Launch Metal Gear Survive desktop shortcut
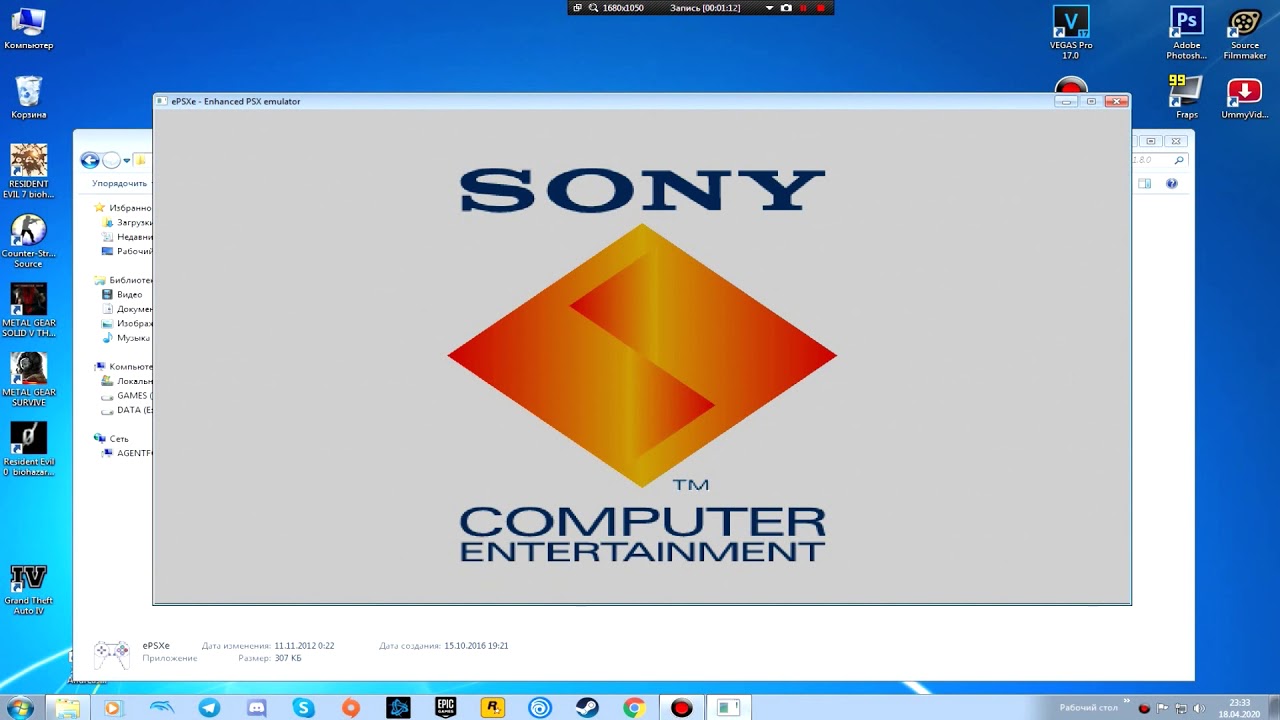This screenshot has height=720, width=1280. (x=28, y=380)
